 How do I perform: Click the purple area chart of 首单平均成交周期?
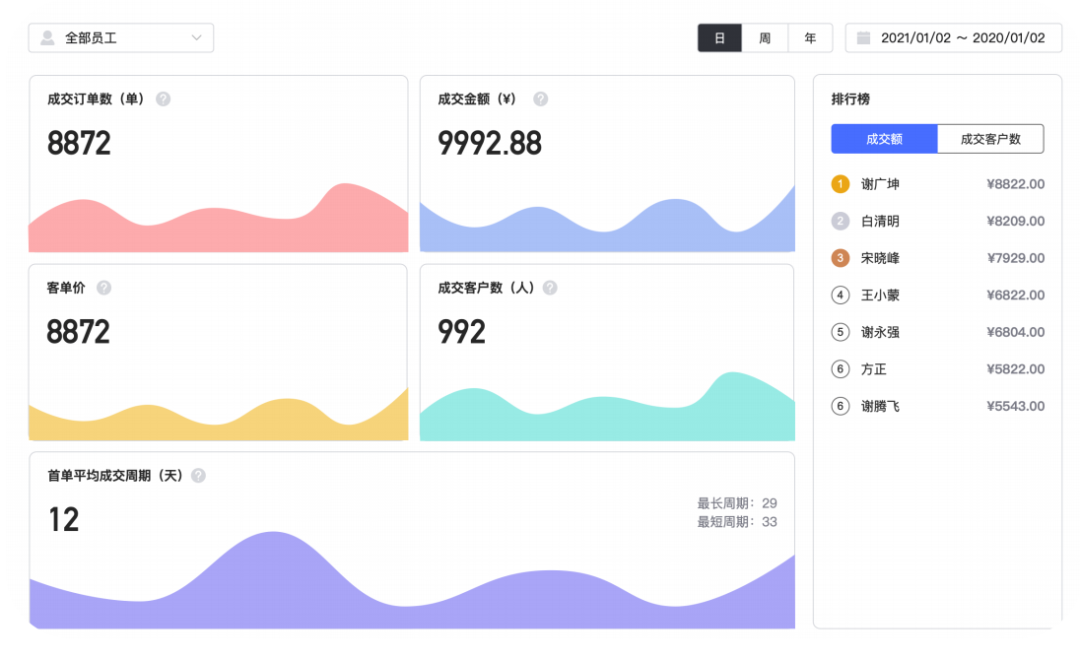tap(412, 580)
